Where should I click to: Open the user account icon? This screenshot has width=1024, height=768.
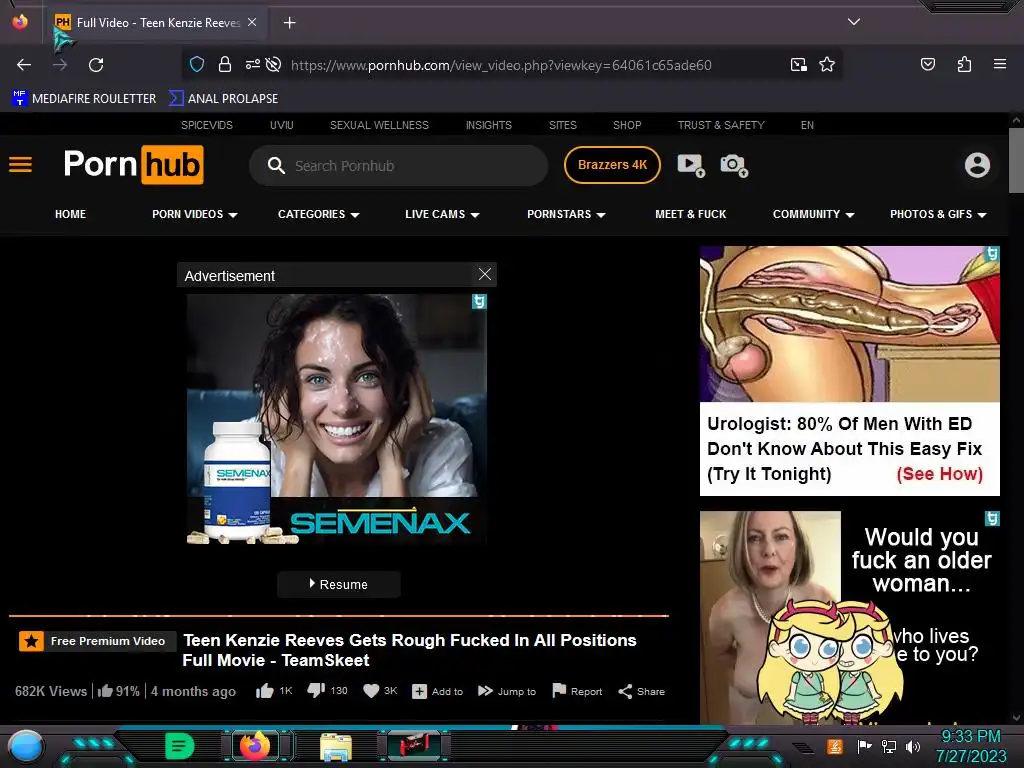click(978, 165)
